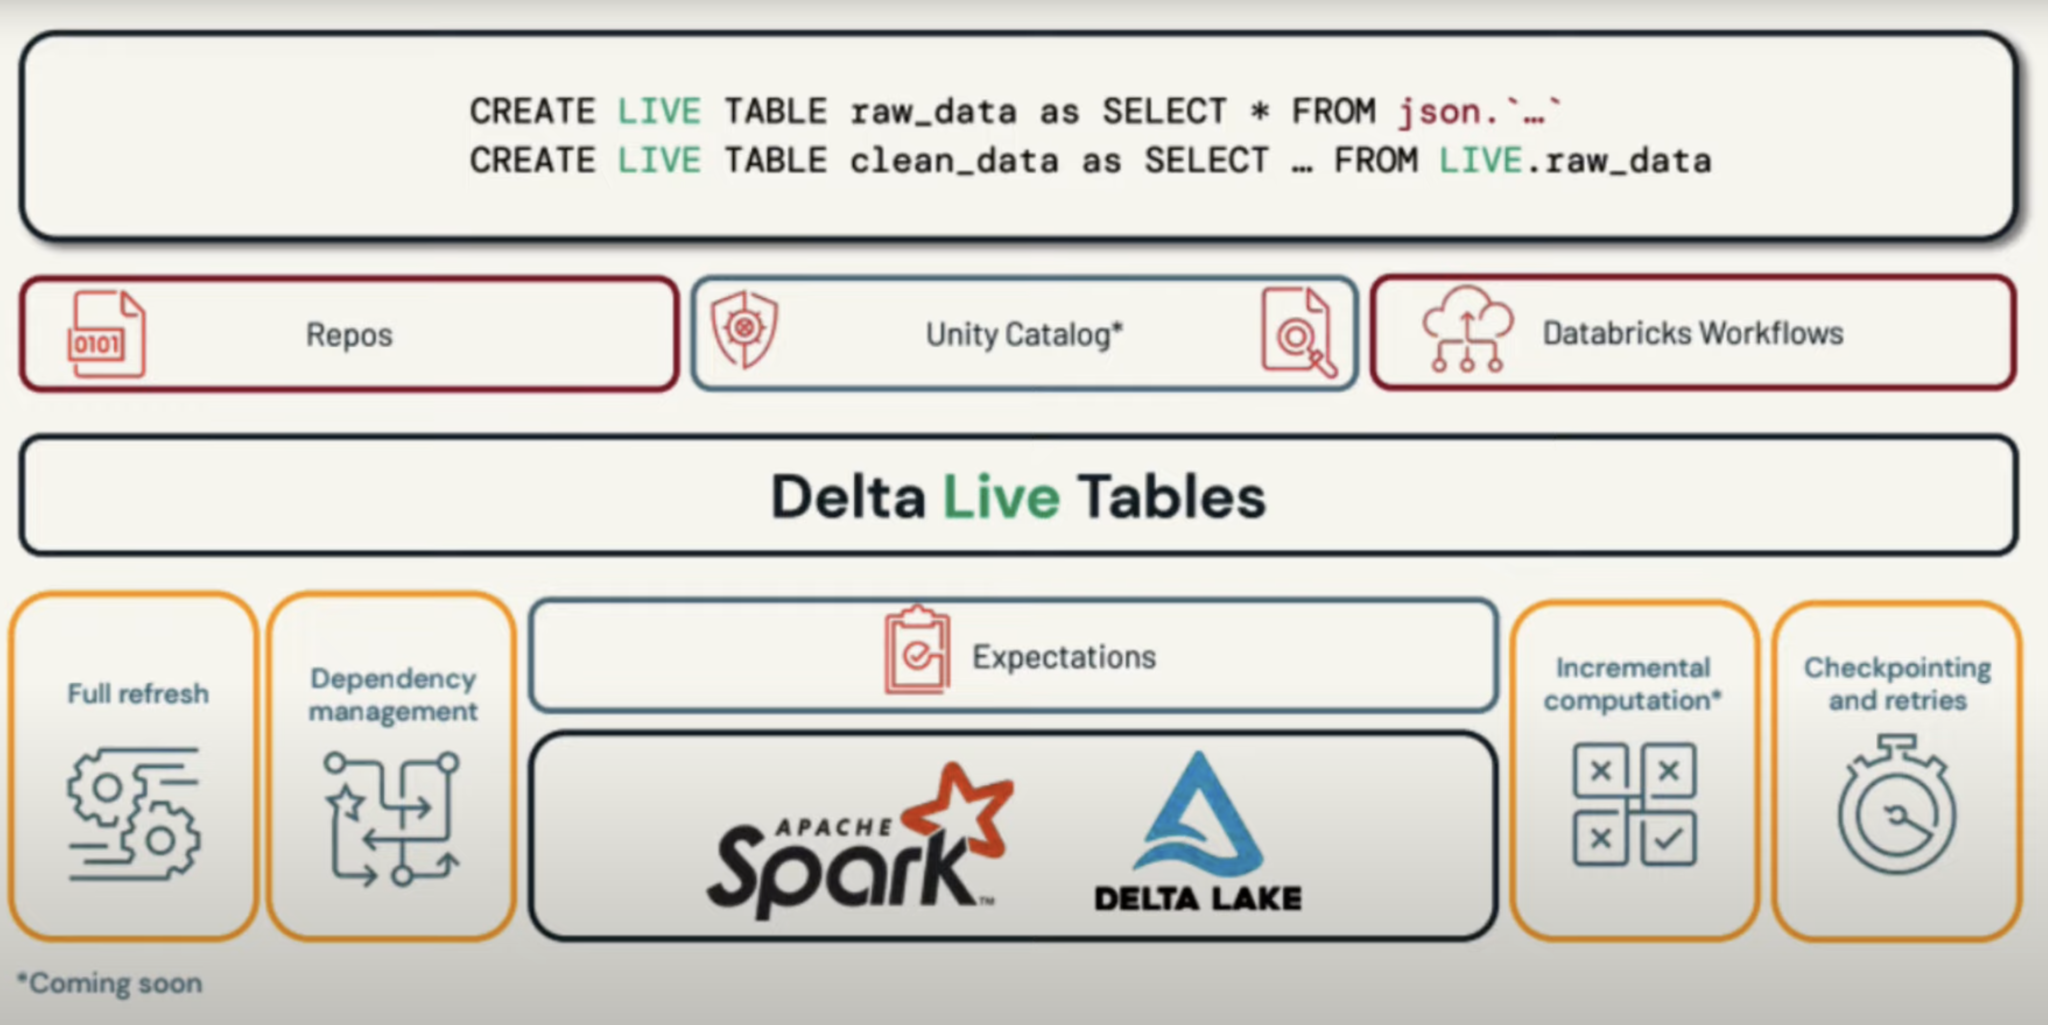Click the Repos binary file icon

click(106, 334)
